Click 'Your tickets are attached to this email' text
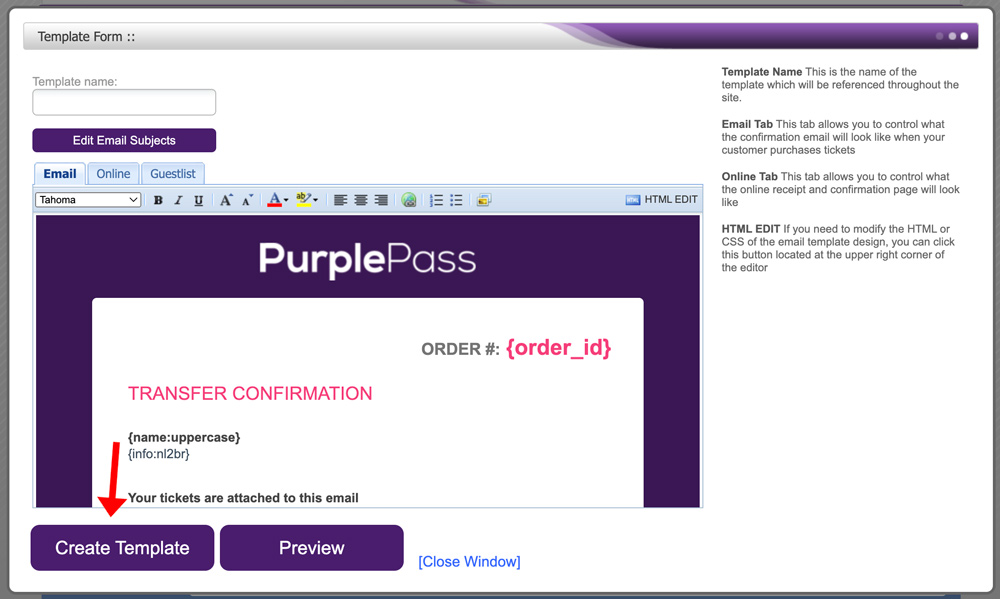Image resolution: width=1000 pixels, height=599 pixels. 243,498
